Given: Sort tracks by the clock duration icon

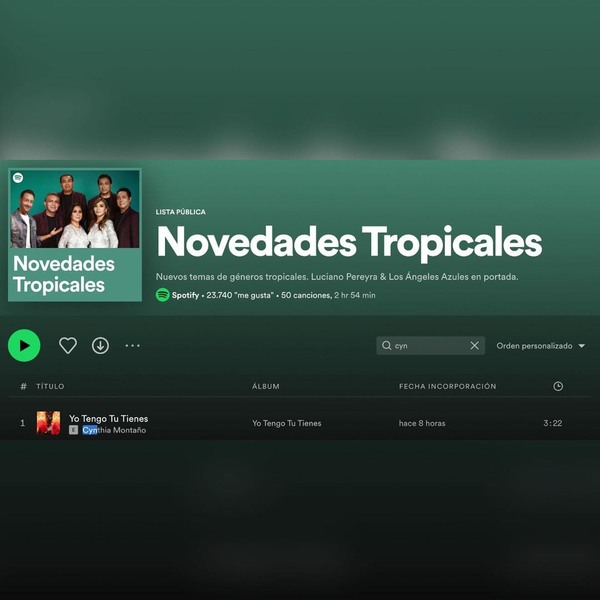Looking at the screenshot, I should coord(558,386).
